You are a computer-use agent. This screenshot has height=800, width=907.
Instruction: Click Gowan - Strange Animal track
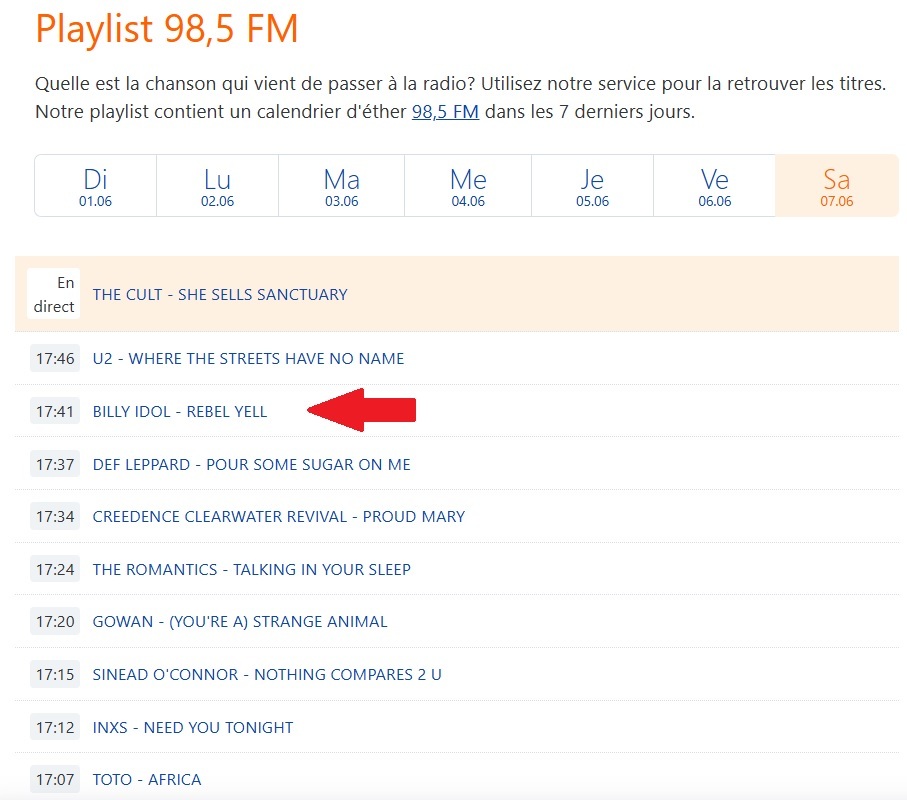tap(239, 622)
